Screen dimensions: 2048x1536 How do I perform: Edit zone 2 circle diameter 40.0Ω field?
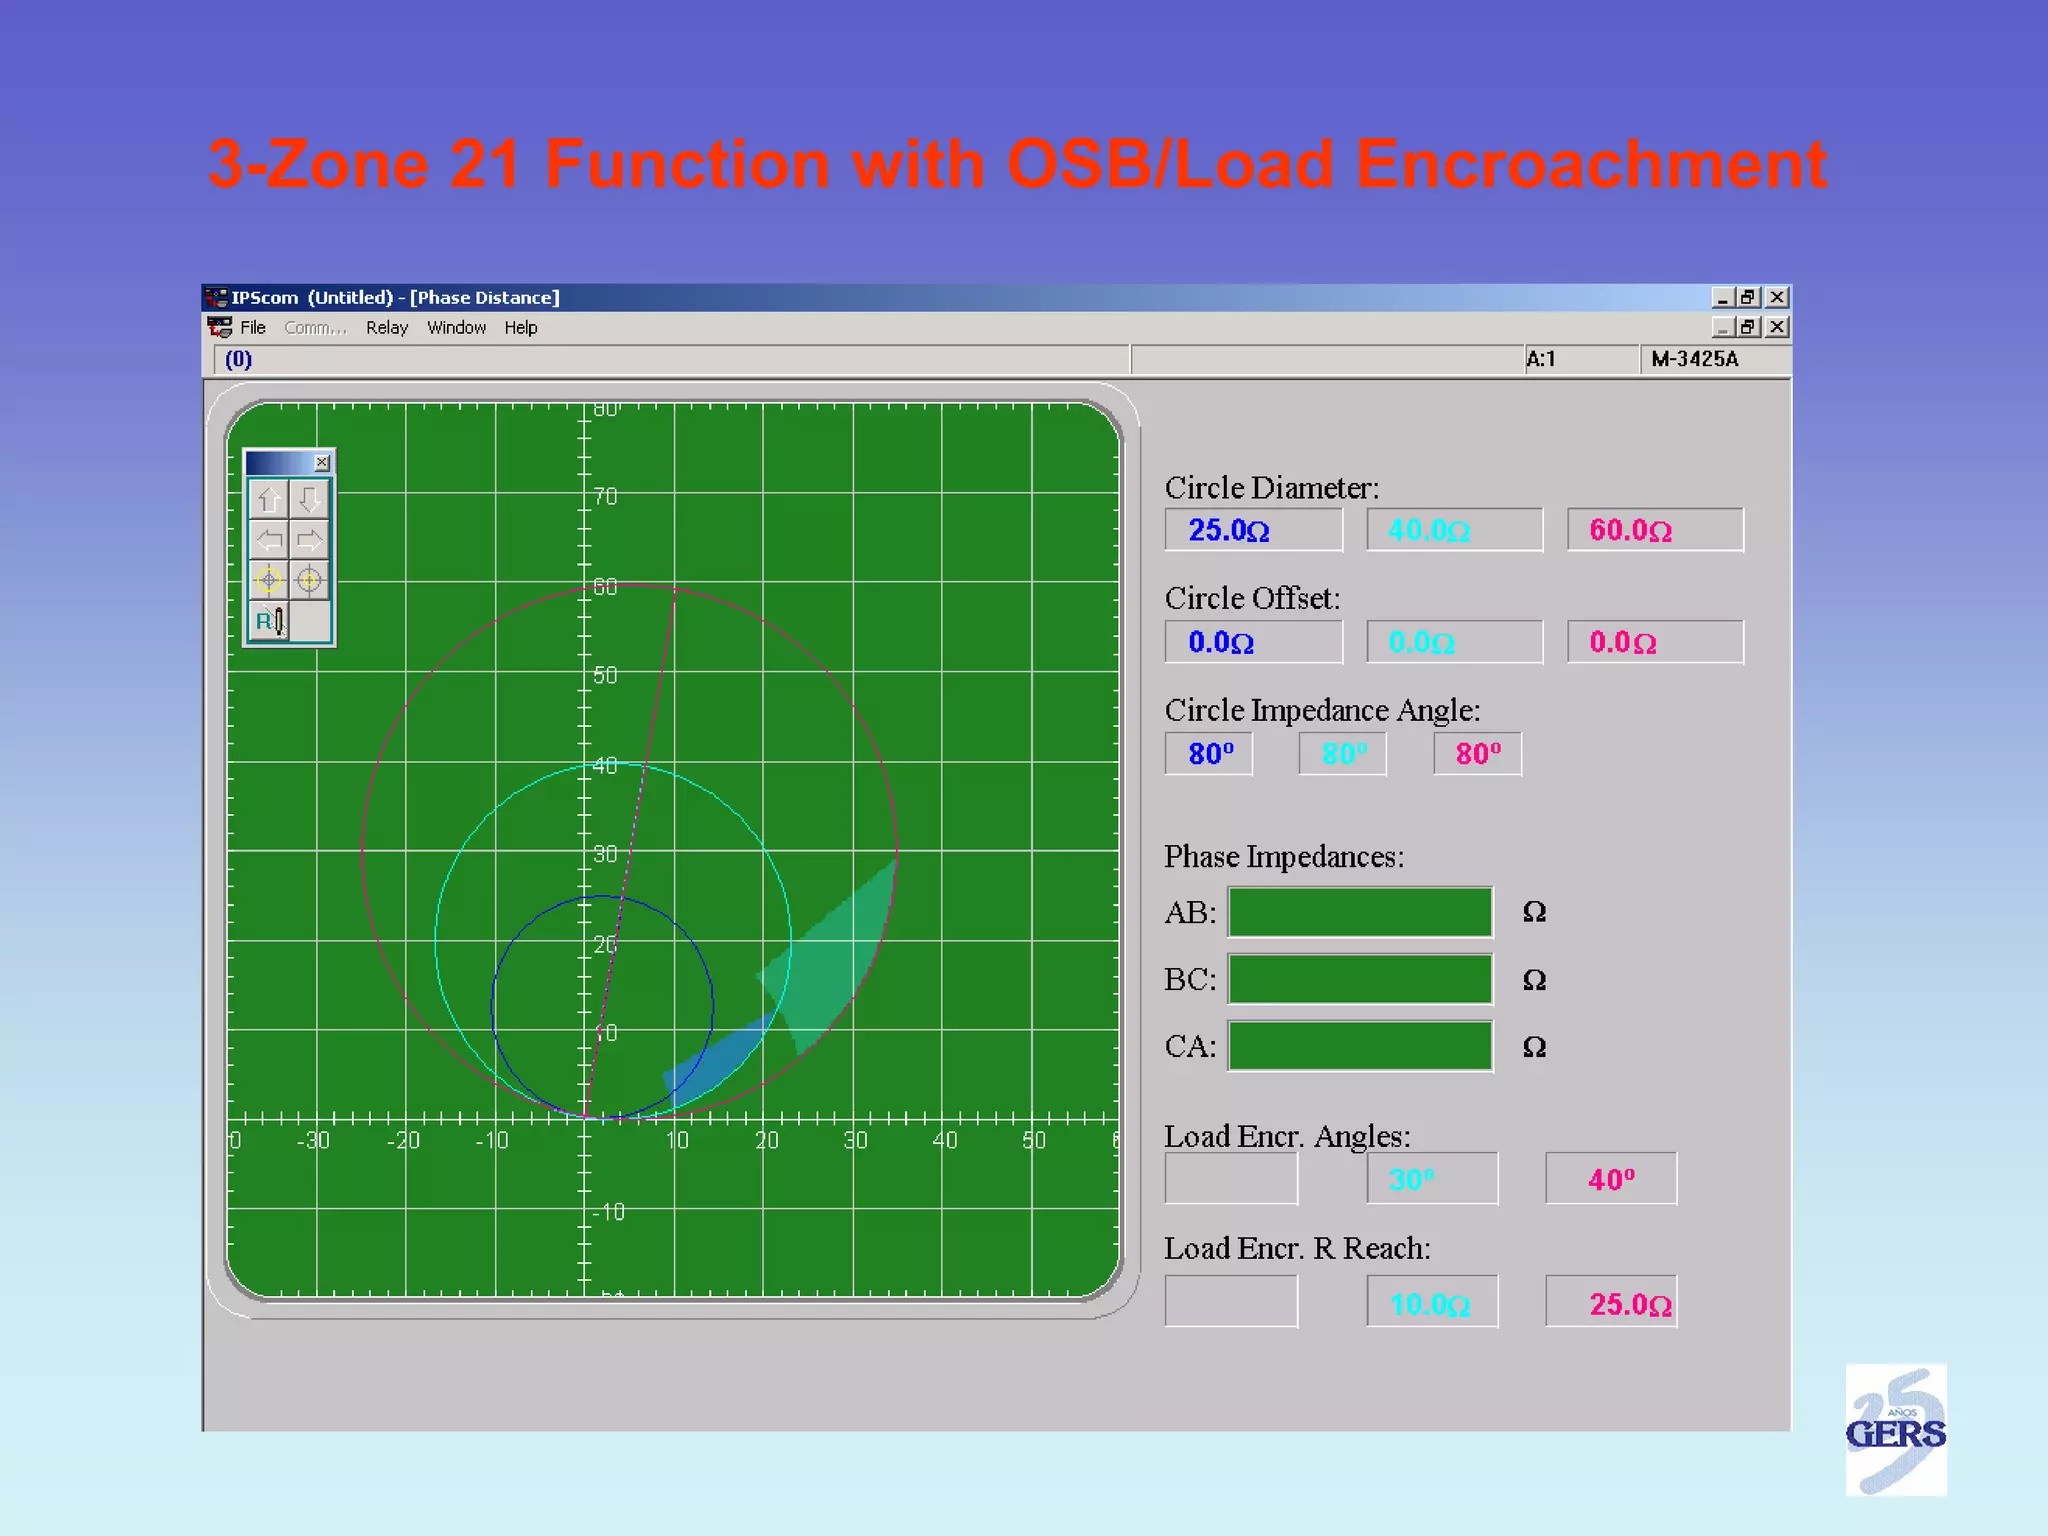click(x=1454, y=530)
